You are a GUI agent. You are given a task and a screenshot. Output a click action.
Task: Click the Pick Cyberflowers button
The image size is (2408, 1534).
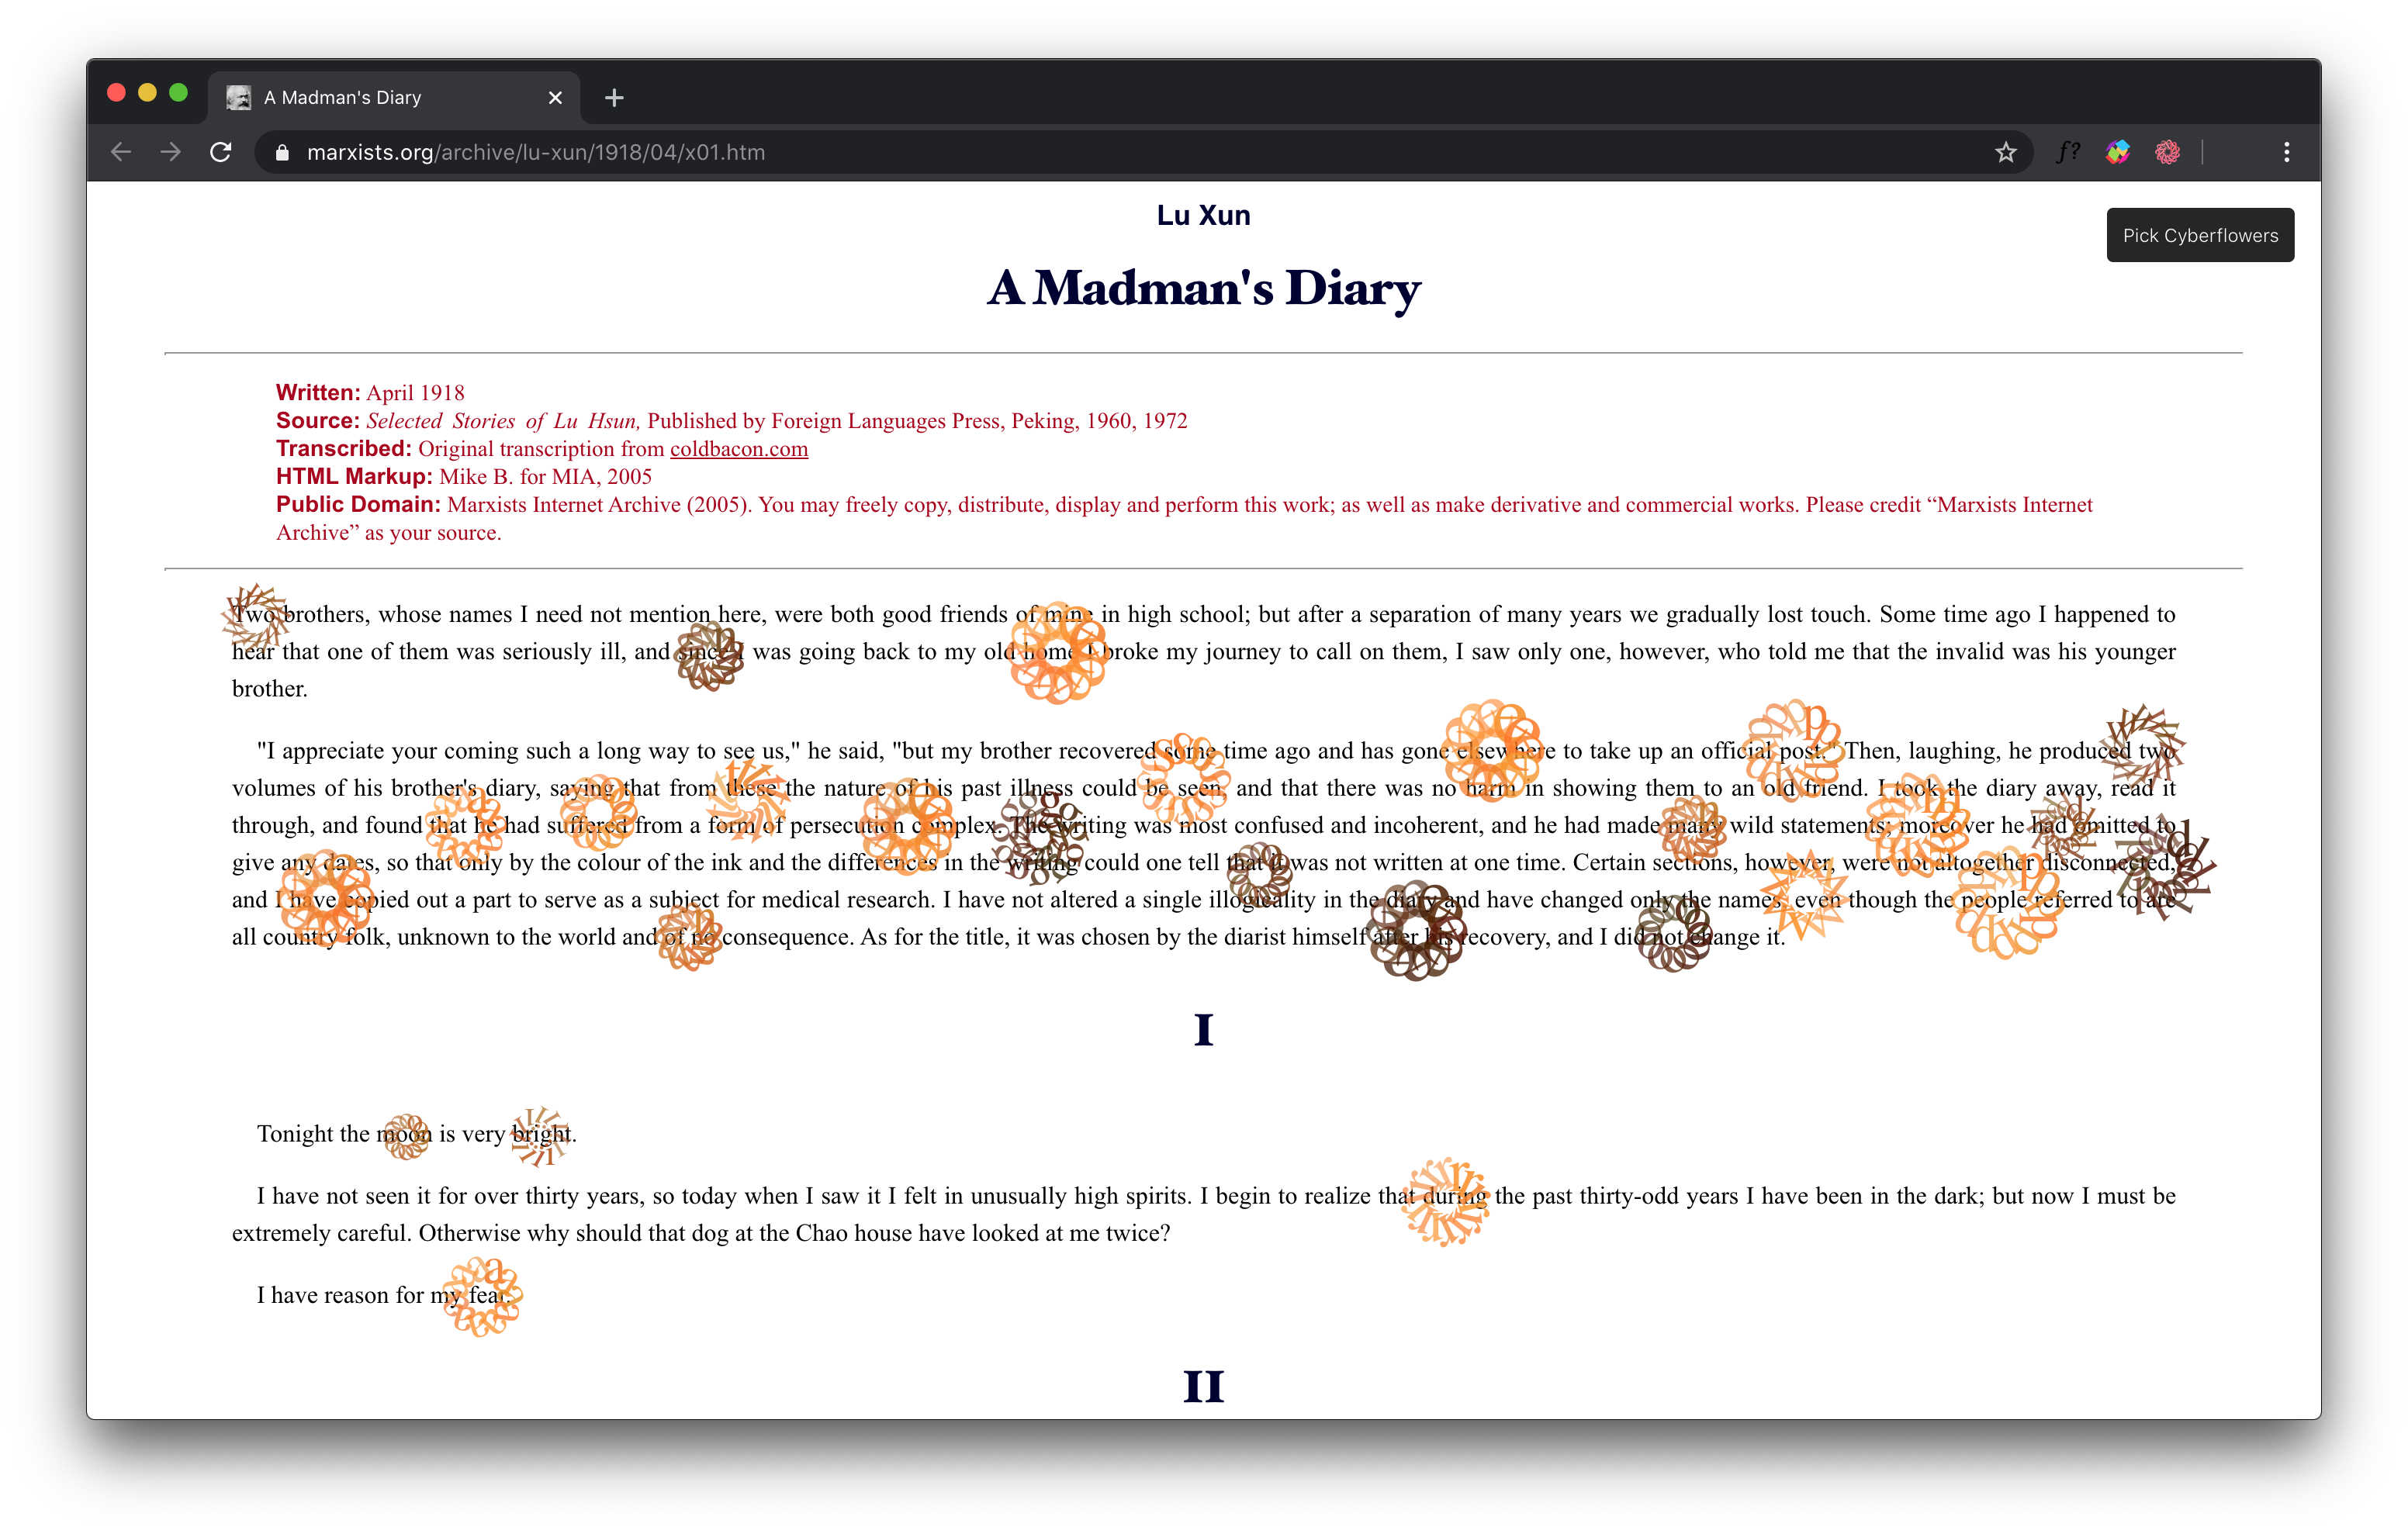[x=2200, y=235]
